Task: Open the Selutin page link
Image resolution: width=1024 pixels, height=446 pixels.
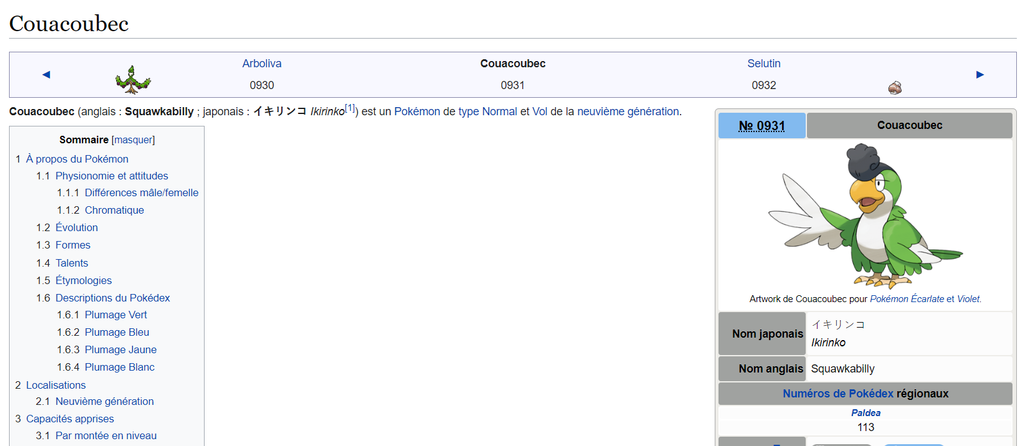Action: click(x=764, y=63)
